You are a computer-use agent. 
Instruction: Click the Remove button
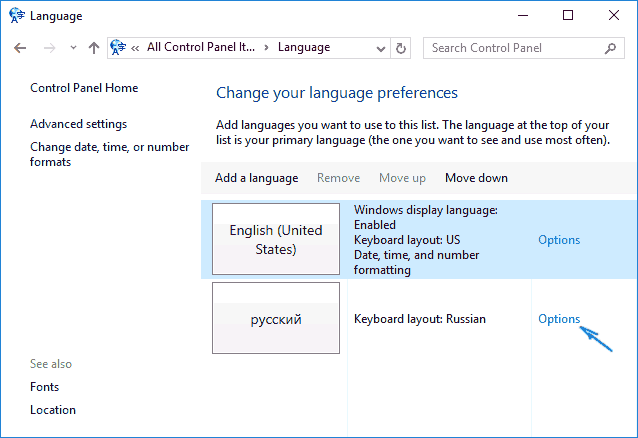coord(339,178)
